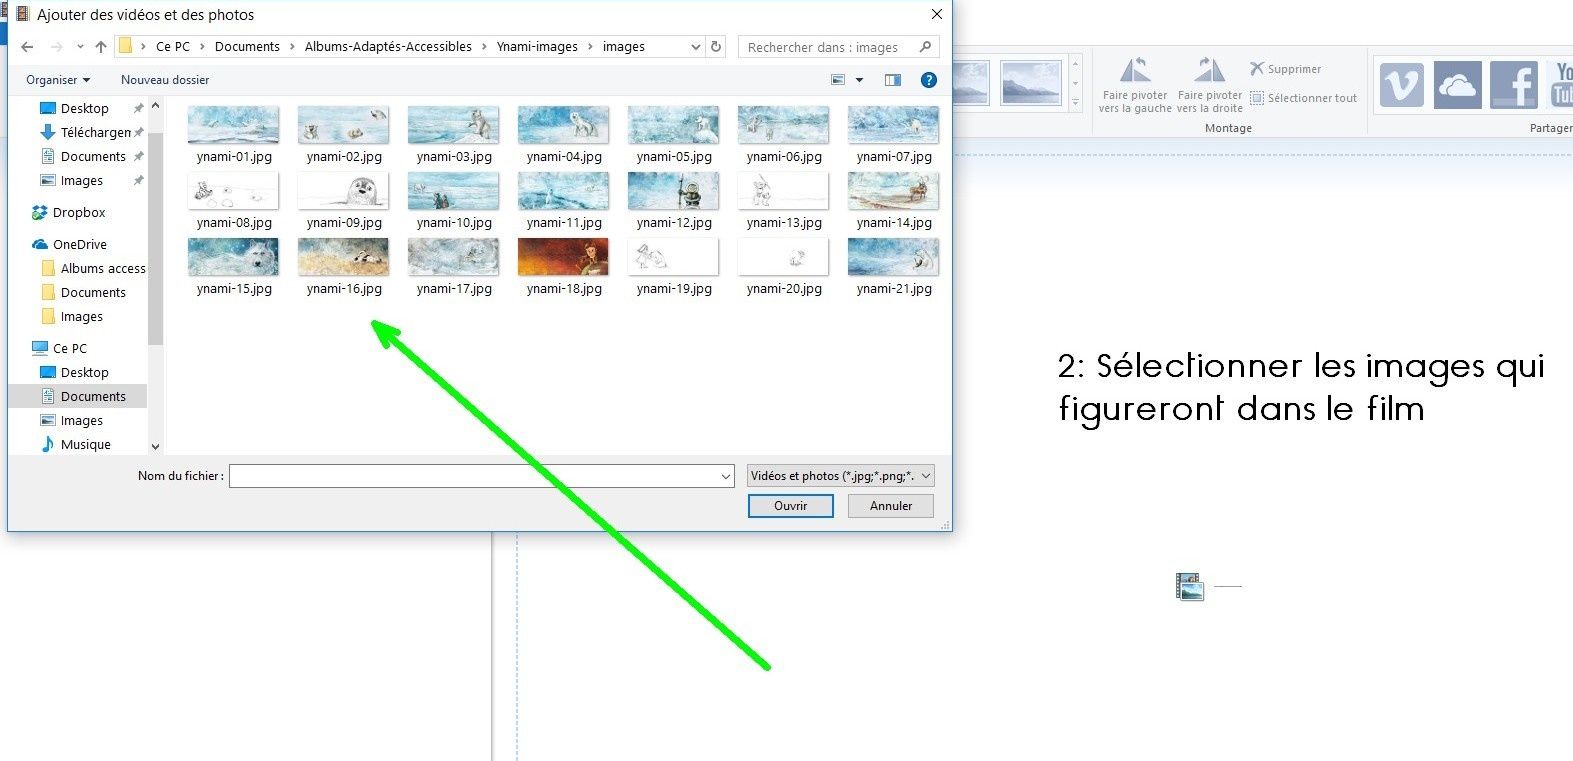Share to Vimeo icon

tap(1402, 85)
